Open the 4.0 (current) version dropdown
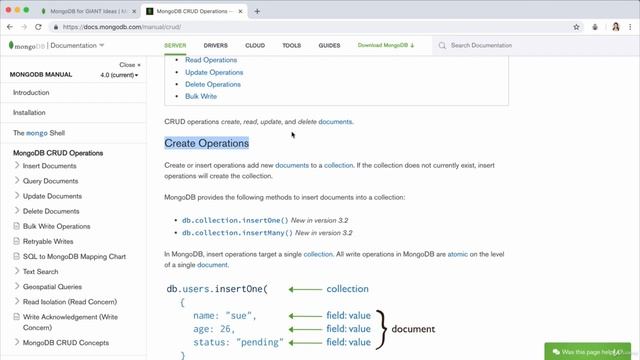The height and width of the screenshot is (360, 640). click(x=119, y=75)
